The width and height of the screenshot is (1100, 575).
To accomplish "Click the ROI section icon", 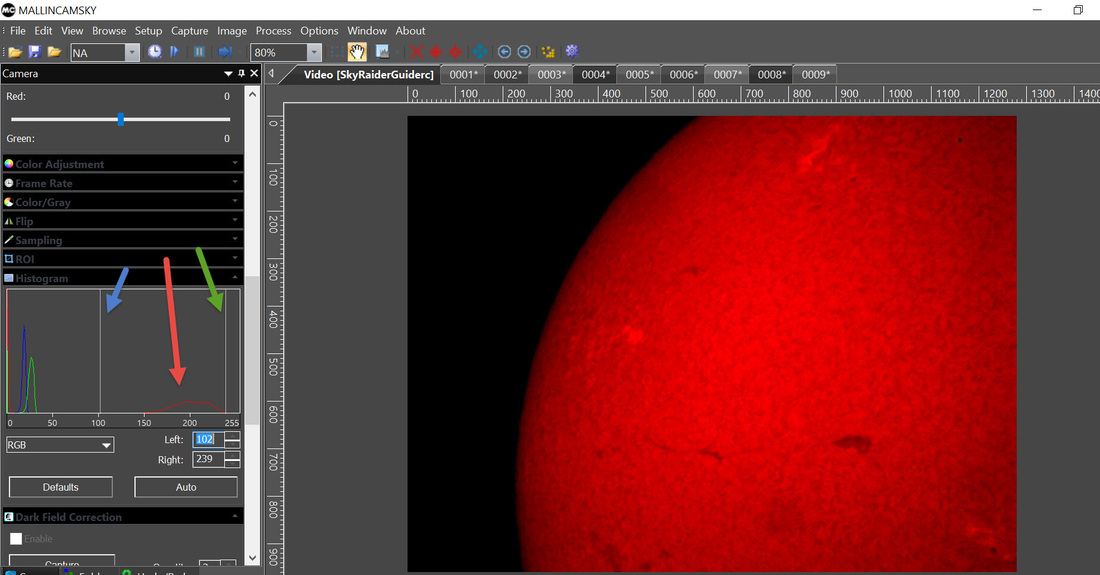I will 9,258.
